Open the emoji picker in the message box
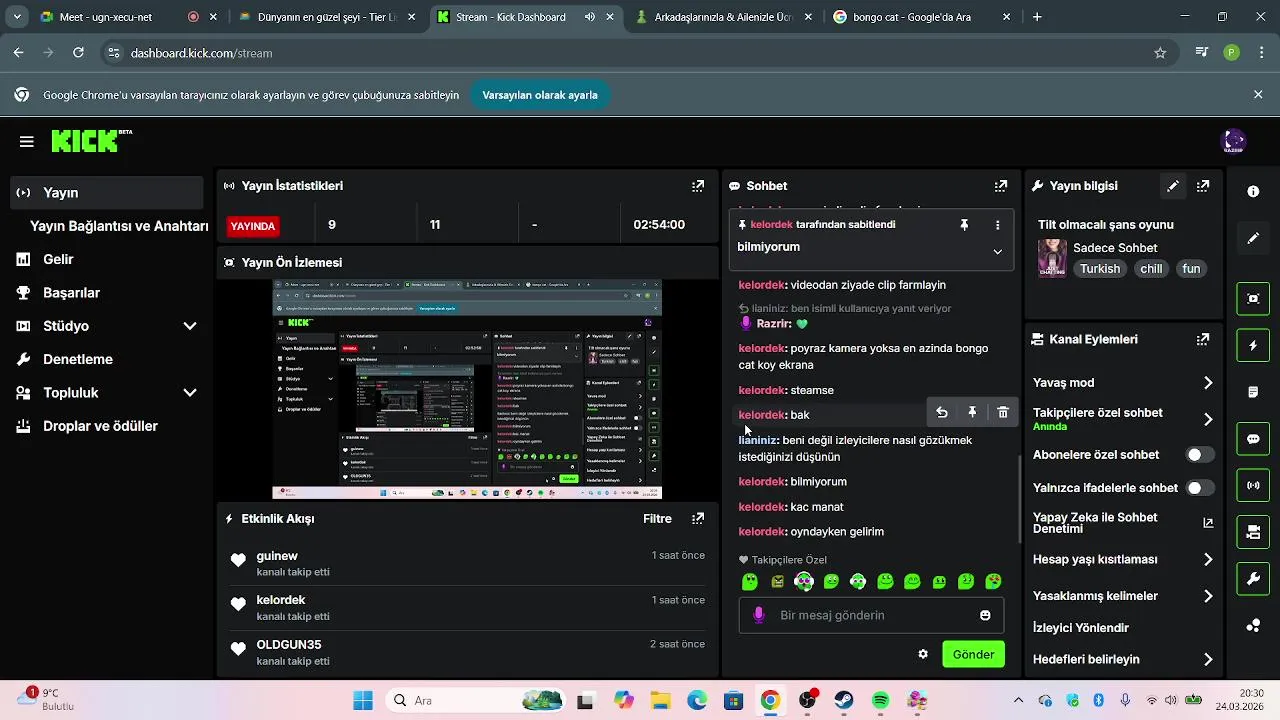1280x720 pixels. [x=985, y=615]
